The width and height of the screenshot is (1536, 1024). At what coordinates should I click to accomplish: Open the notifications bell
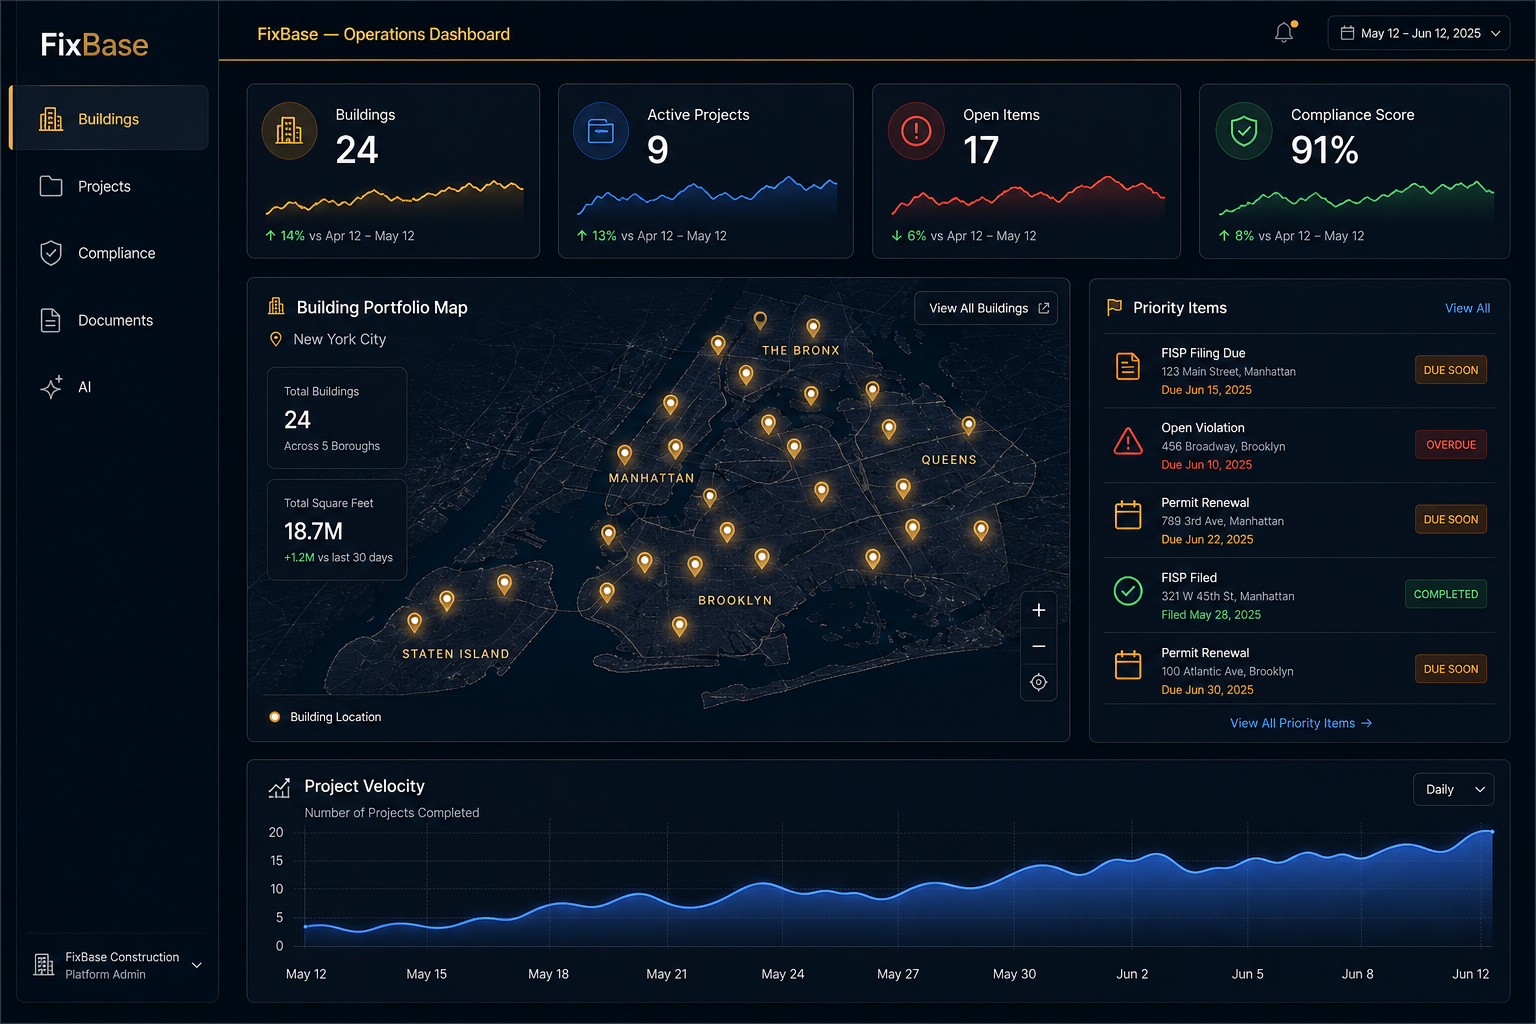(1284, 33)
